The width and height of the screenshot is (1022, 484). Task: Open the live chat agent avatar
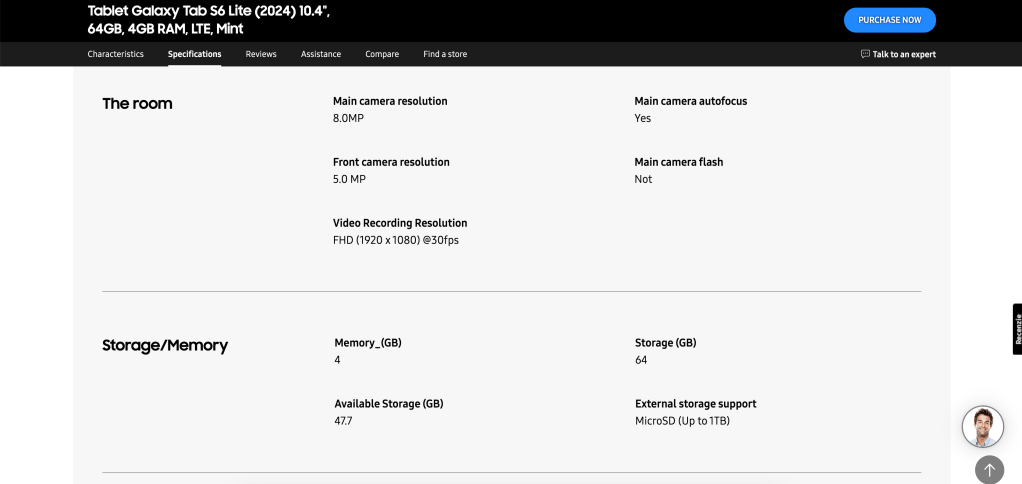click(982, 427)
